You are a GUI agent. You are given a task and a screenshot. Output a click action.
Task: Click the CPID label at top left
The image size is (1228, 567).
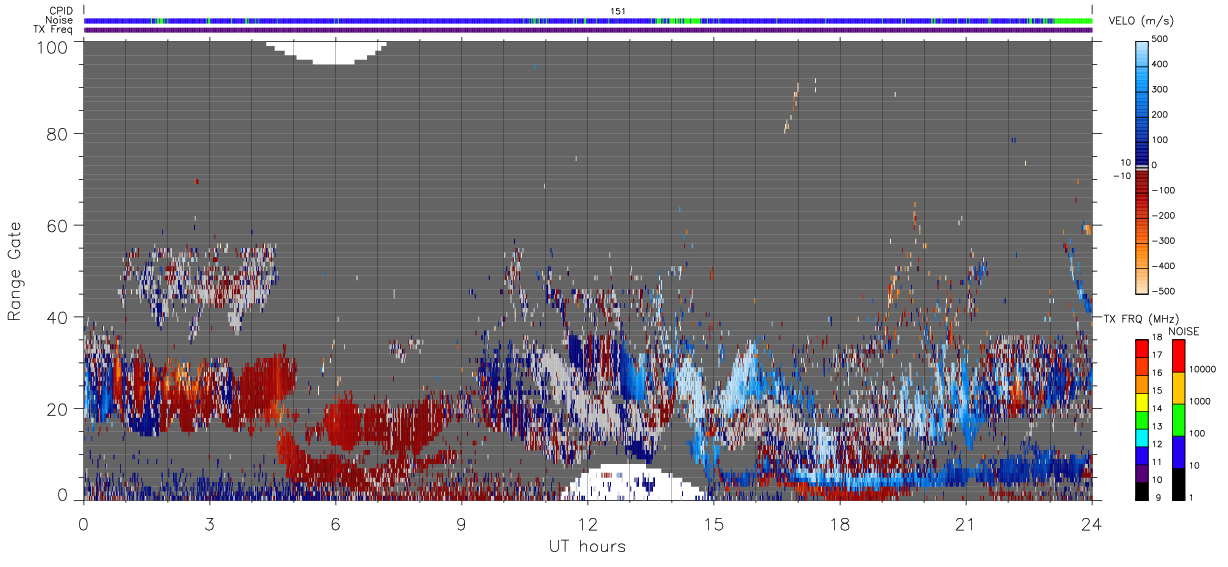(x=62, y=11)
